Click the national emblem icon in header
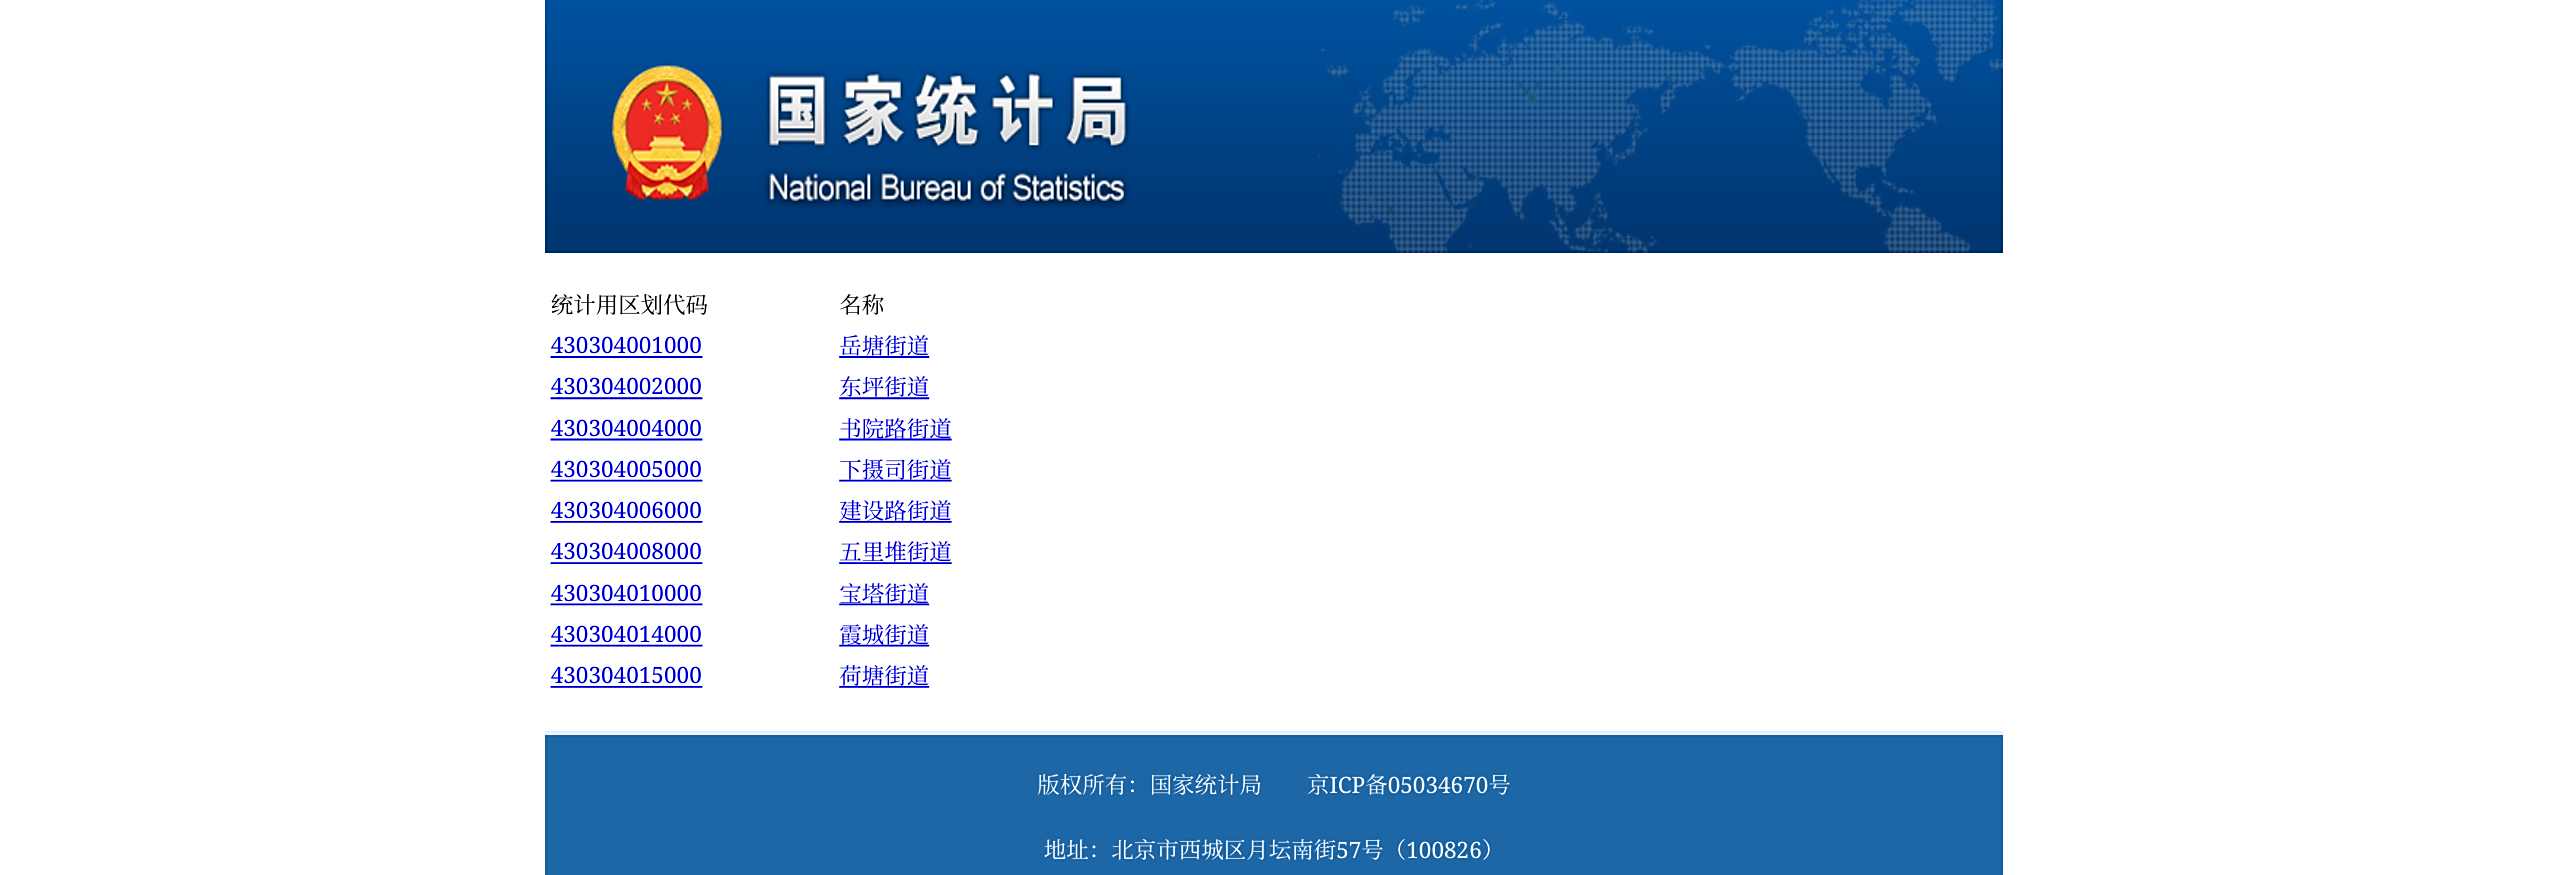Viewport: 2560px width, 875px height. [x=666, y=133]
